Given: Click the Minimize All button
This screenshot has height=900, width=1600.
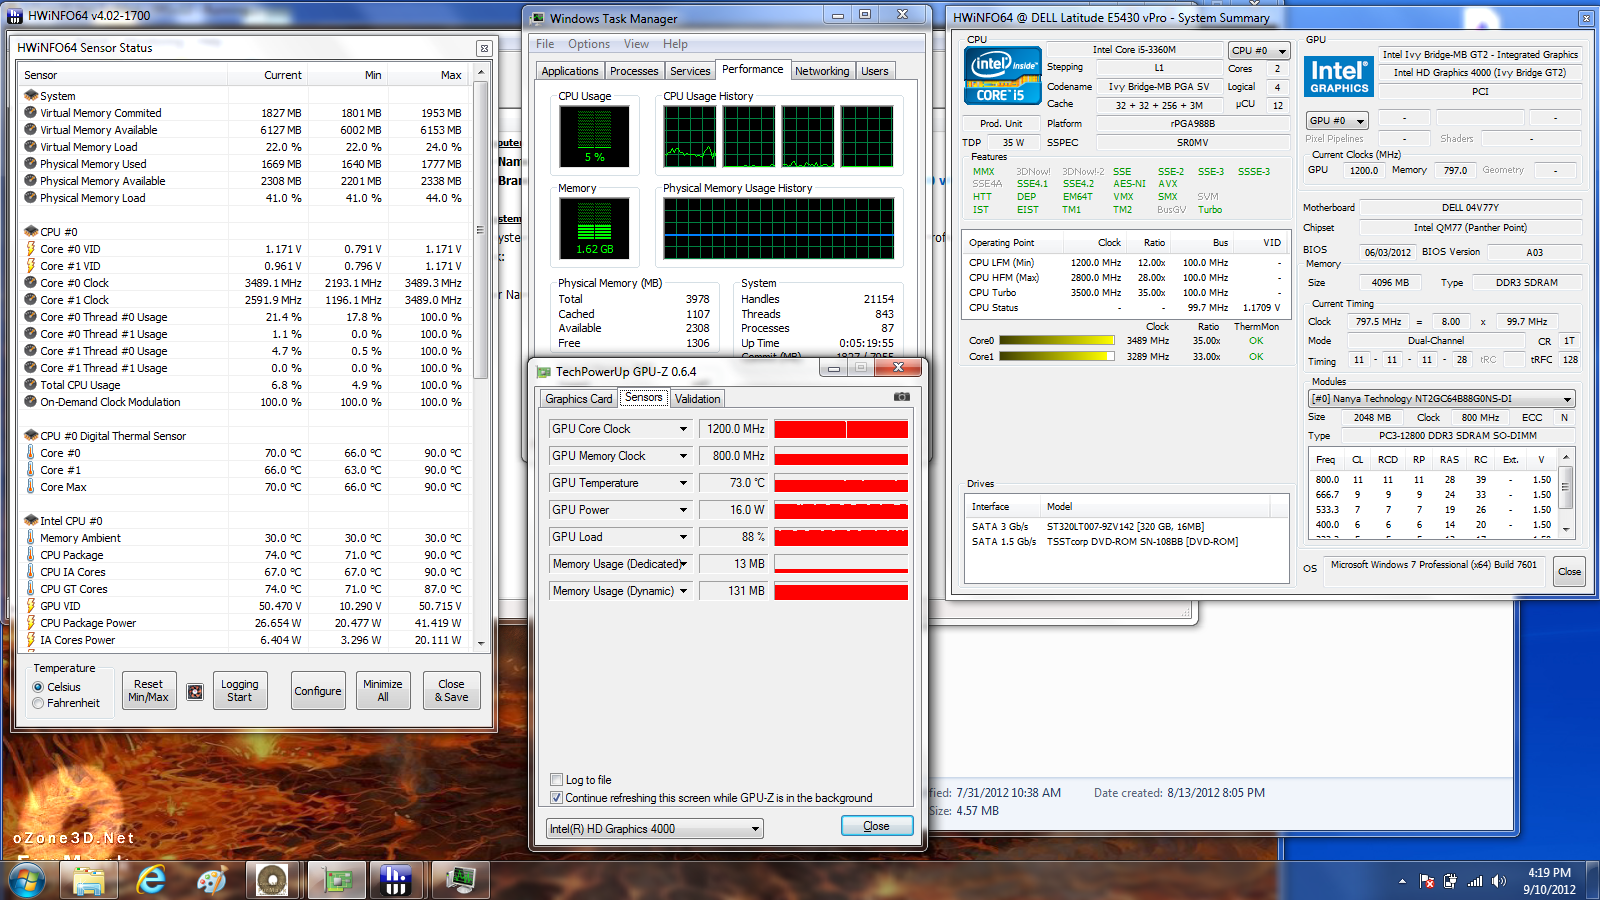Looking at the screenshot, I should click(383, 690).
